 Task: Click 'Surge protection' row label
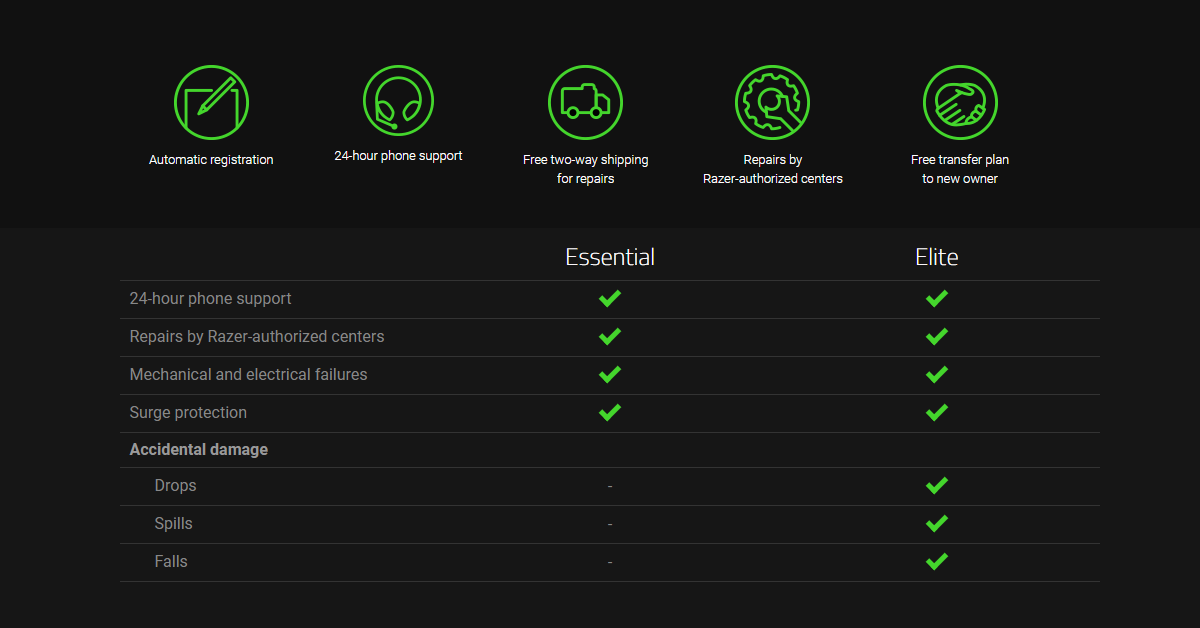point(188,412)
